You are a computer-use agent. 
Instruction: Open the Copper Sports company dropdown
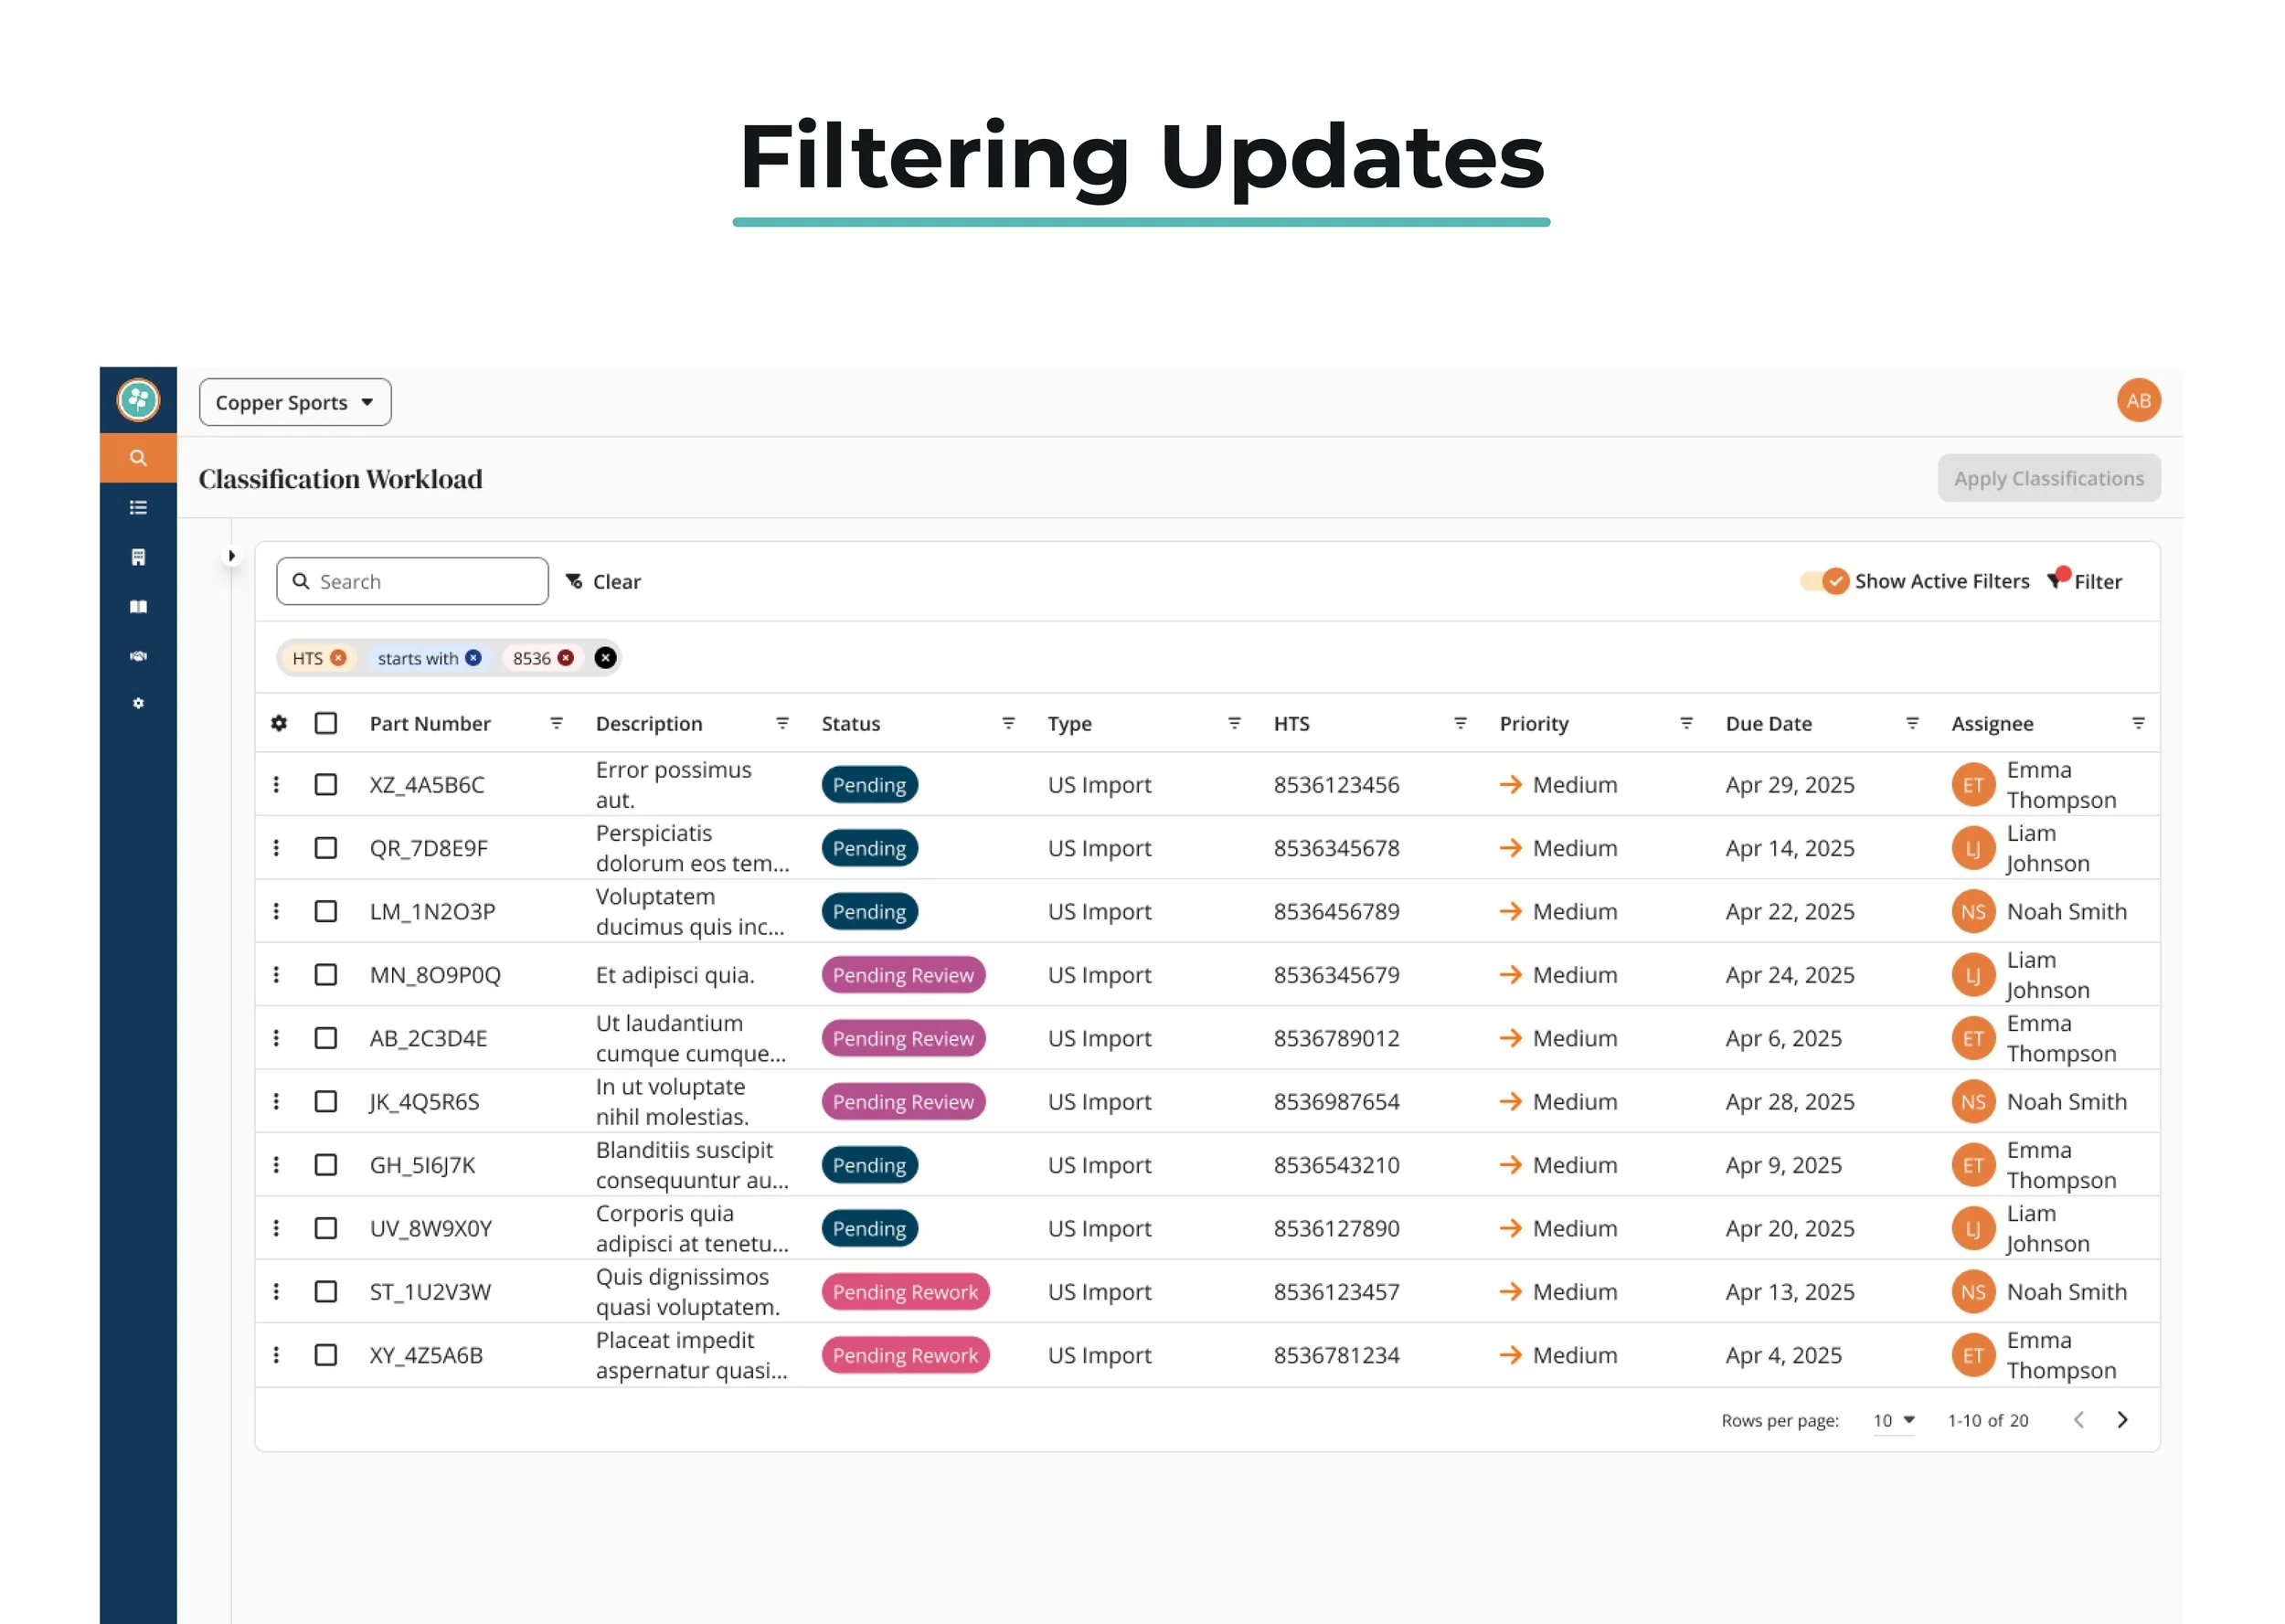click(295, 402)
